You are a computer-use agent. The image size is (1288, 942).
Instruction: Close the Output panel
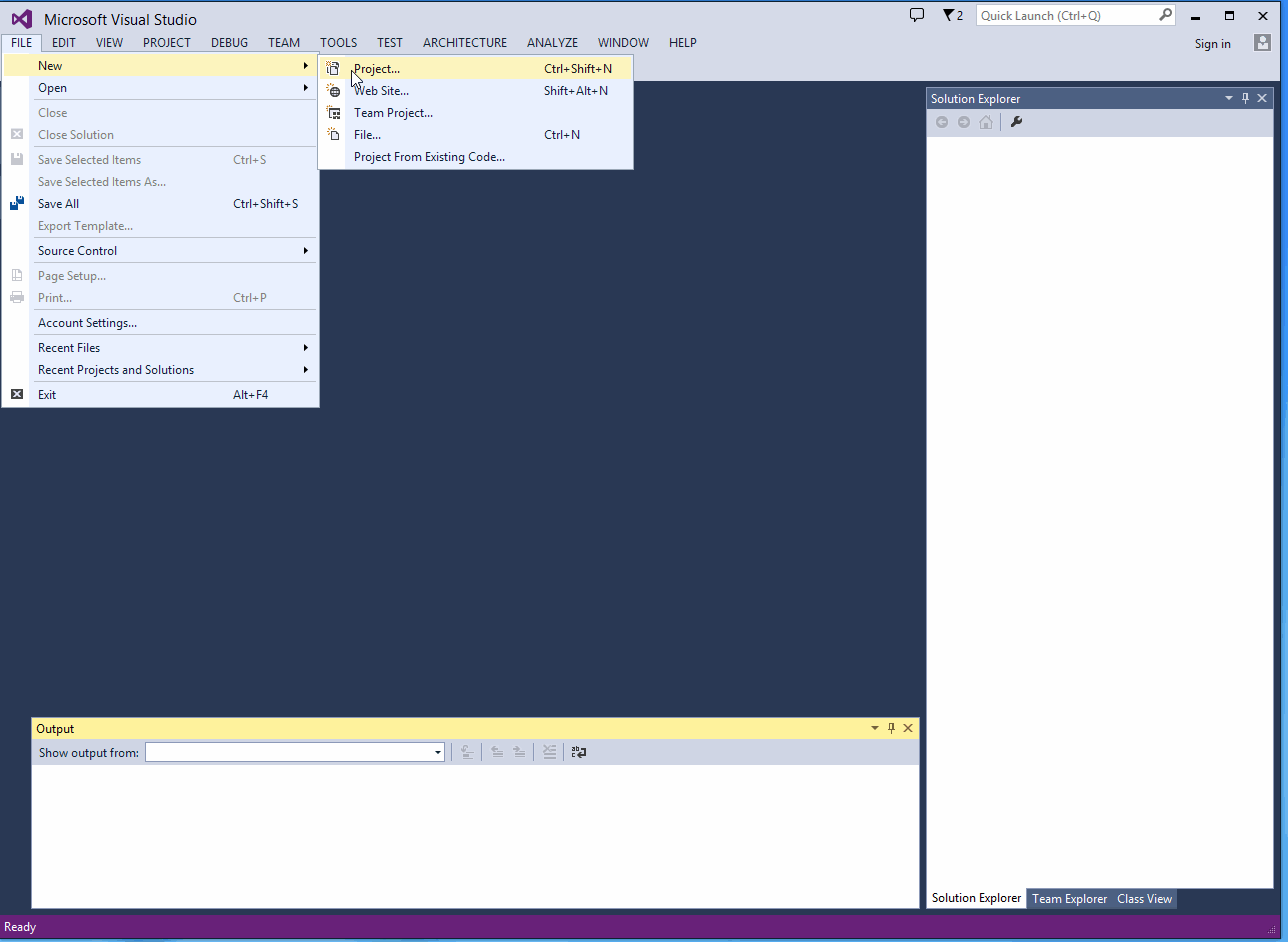tap(908, 728)
